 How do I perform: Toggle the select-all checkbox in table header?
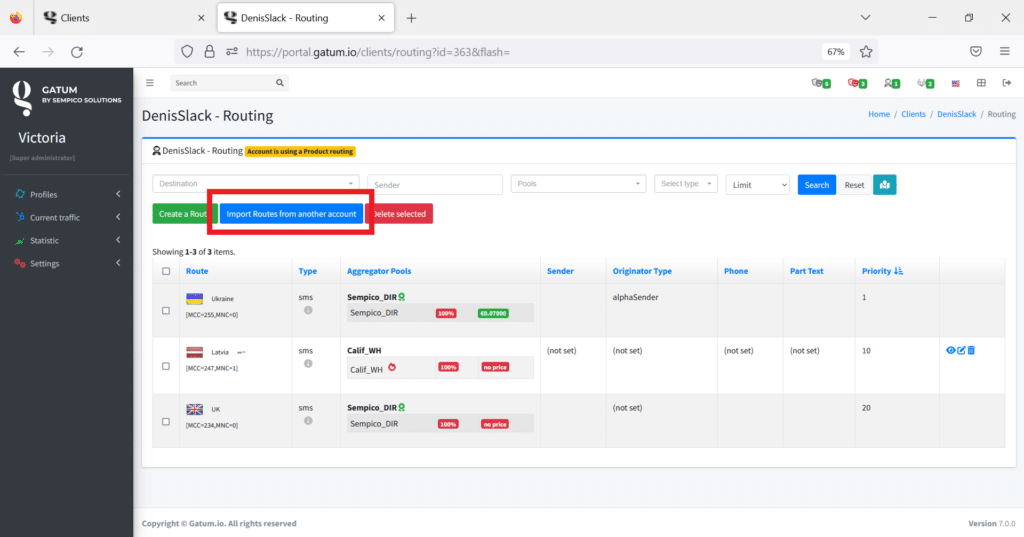tap(166, 271)
